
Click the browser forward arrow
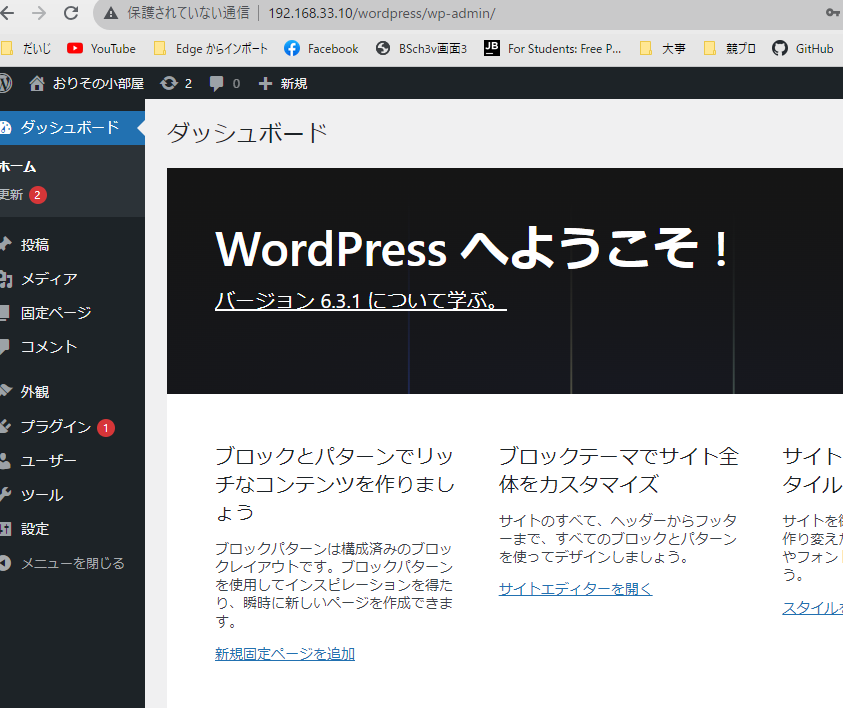39,13
